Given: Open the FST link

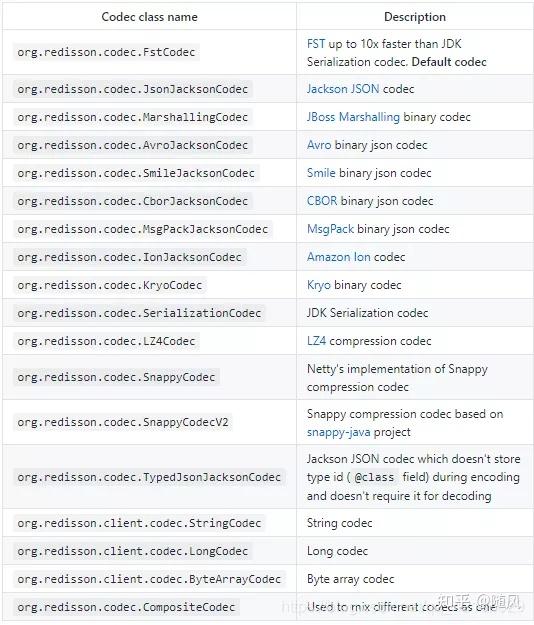Looking at the screenshot, I should 316,44.
